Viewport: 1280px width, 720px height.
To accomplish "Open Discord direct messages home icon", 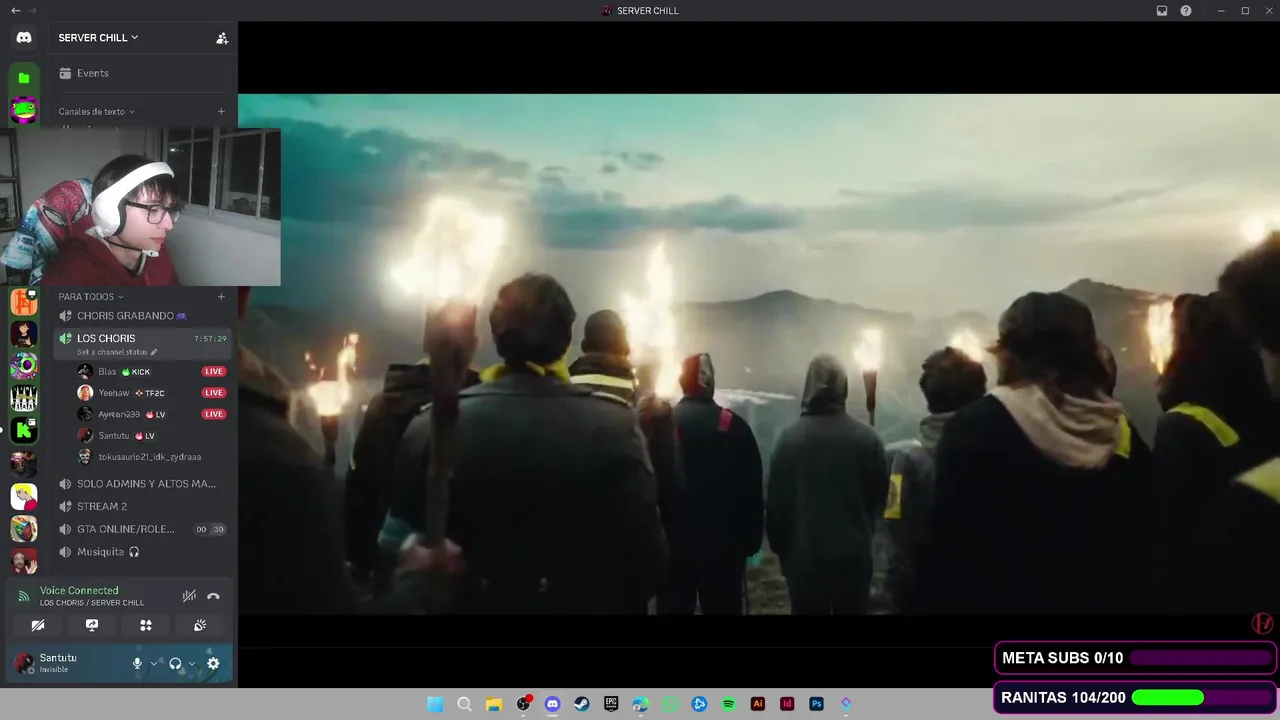I will point(24,38).
